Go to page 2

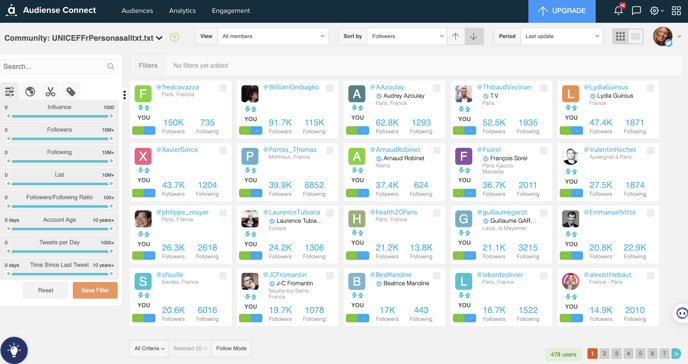tap(604, 353)
